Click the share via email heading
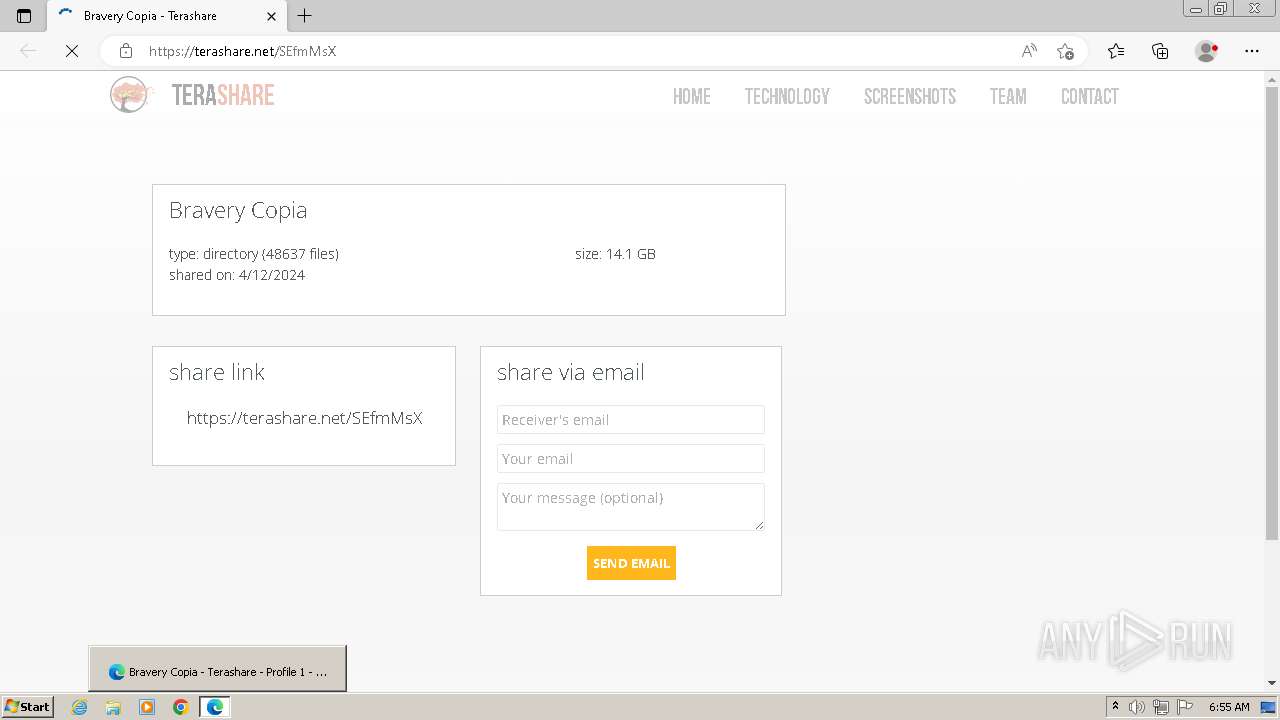The image size is (1280, 720). [x=570, y=372]
